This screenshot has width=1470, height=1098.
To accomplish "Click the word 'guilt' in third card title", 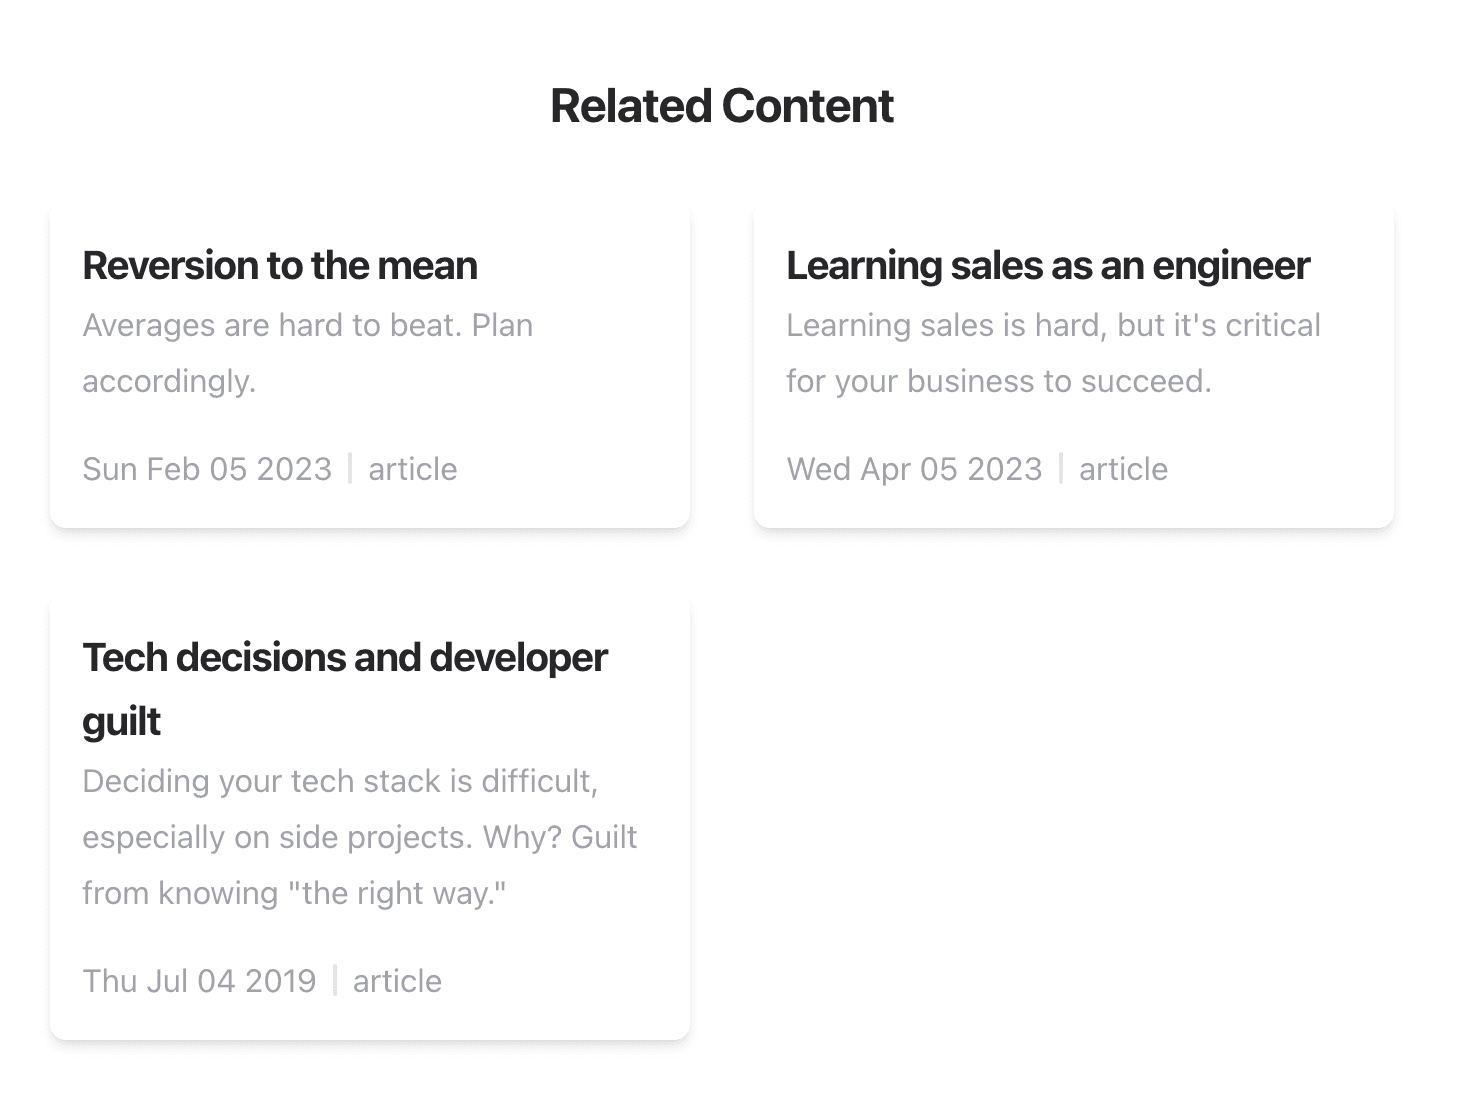I will click(121, 722).
